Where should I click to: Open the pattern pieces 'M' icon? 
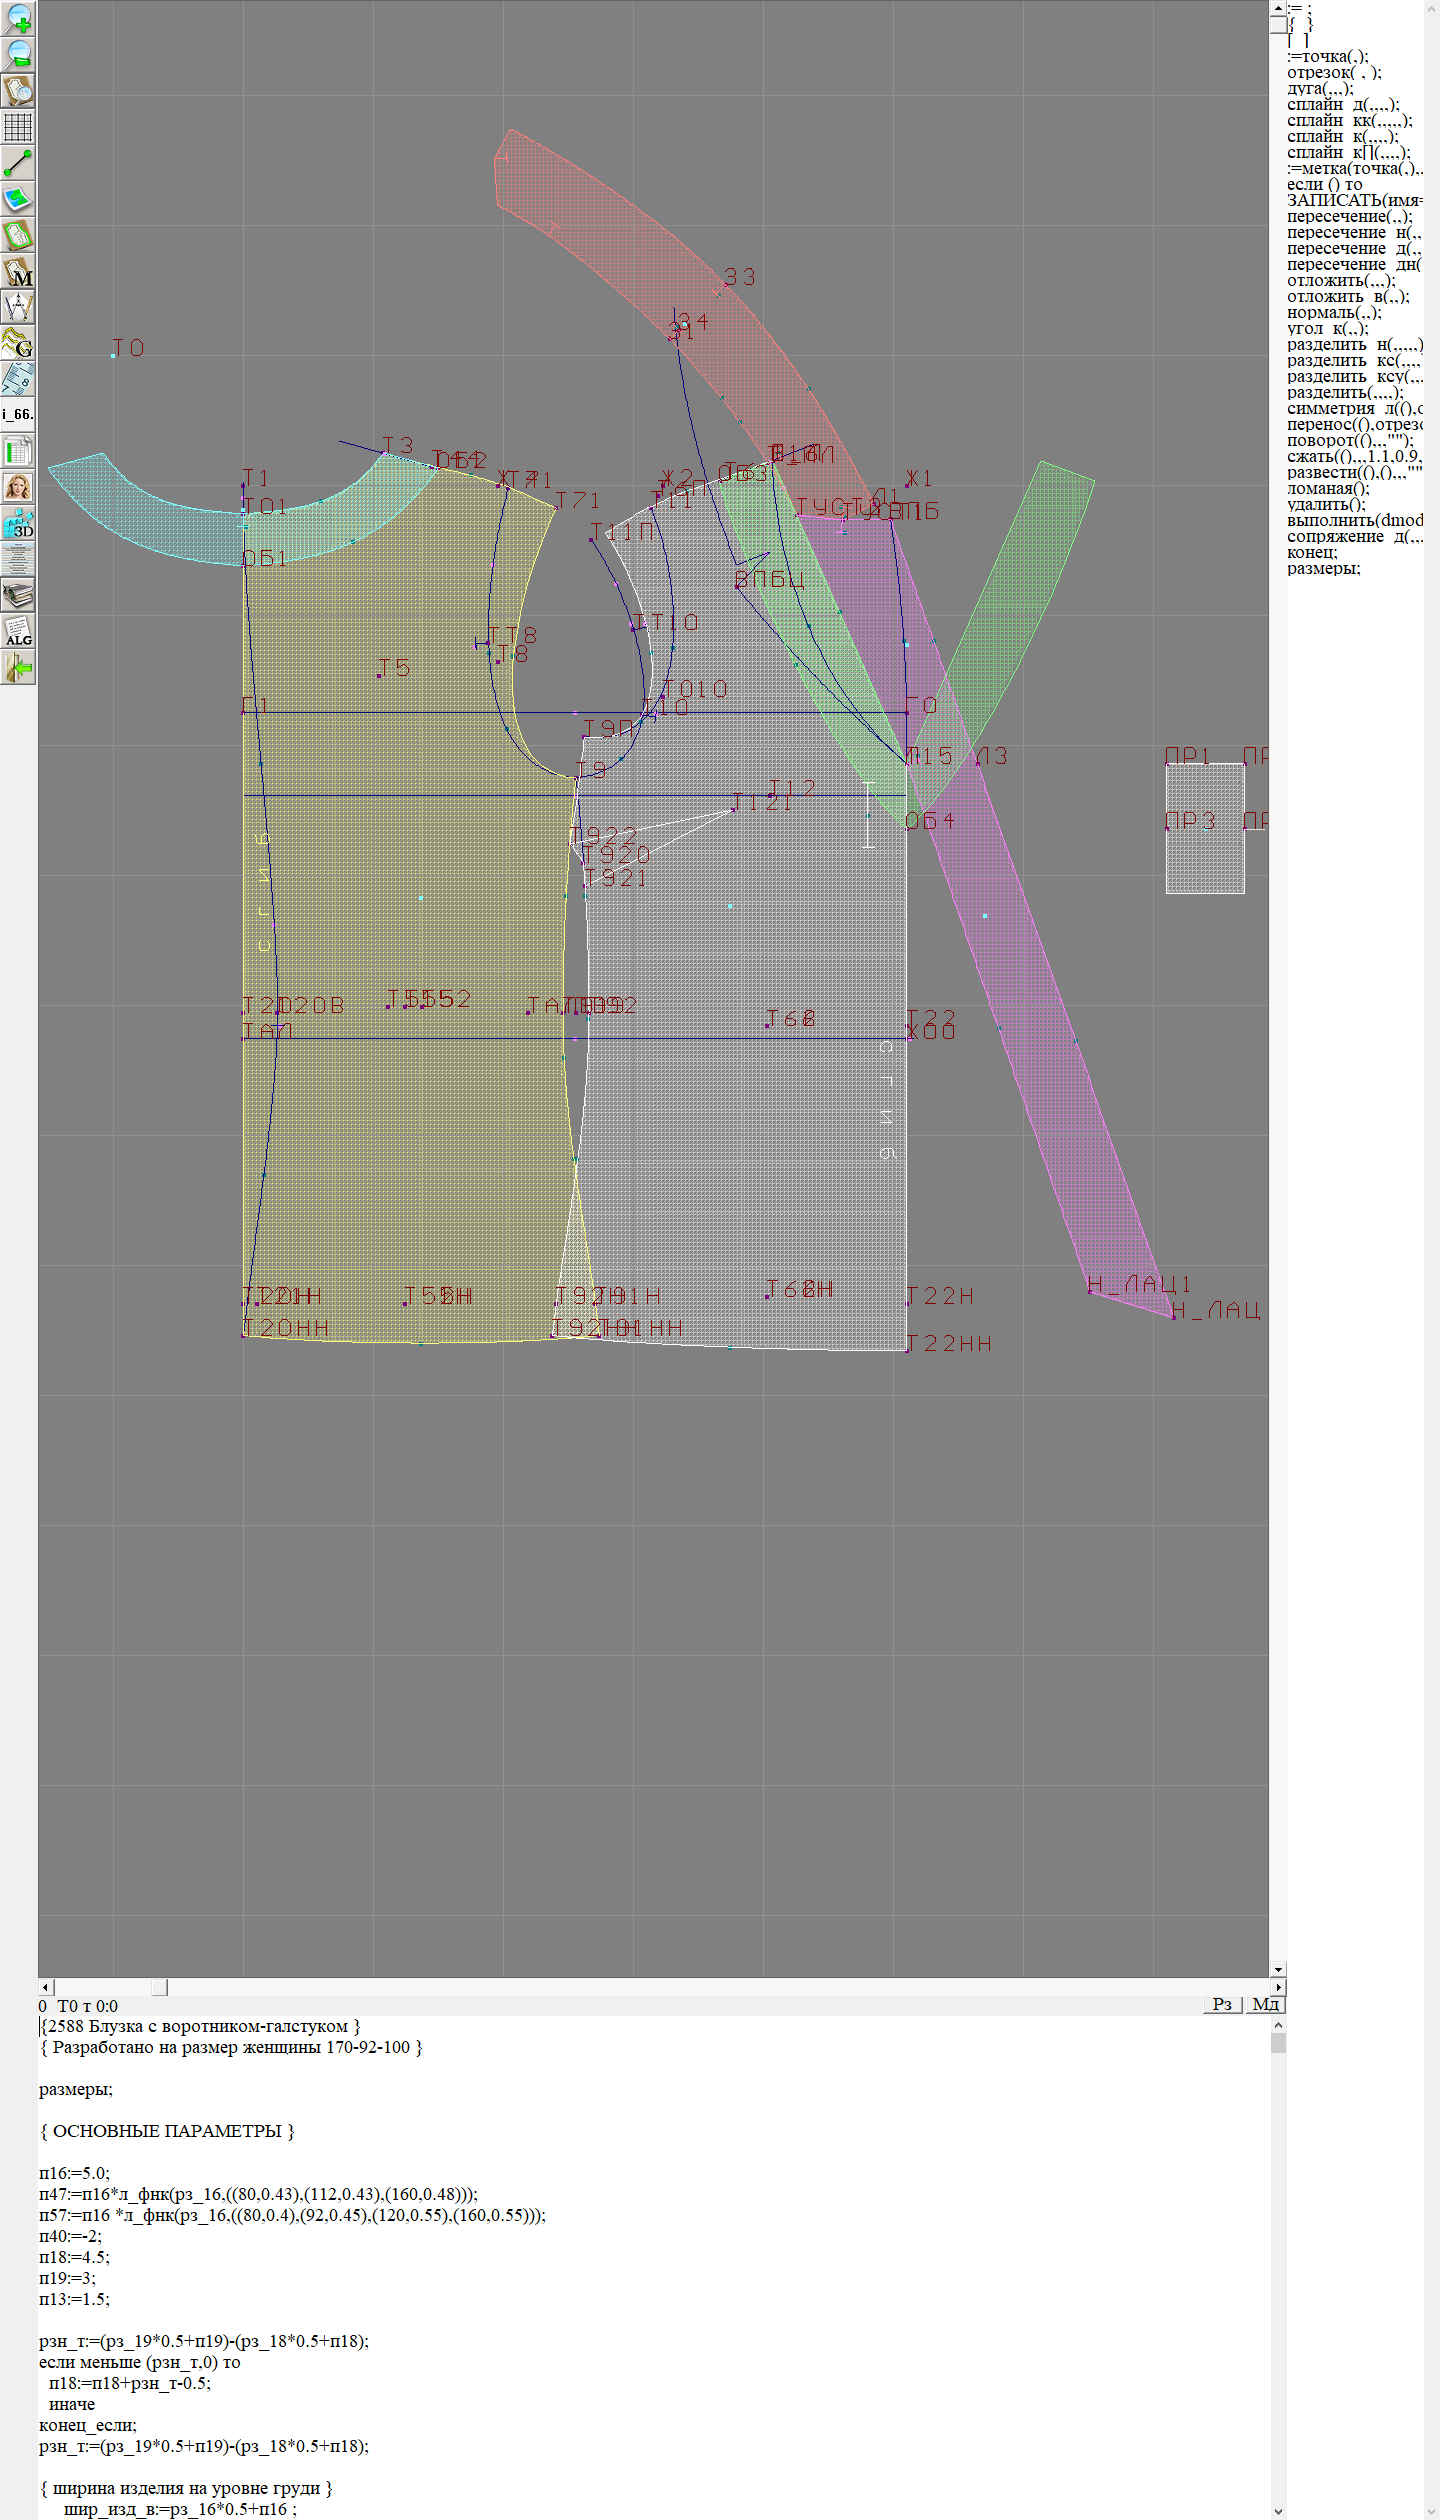coord(18,272)
